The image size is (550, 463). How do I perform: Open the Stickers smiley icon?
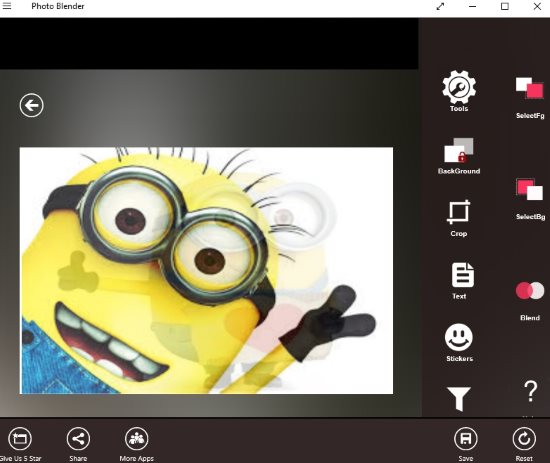[x=459, y=337]
